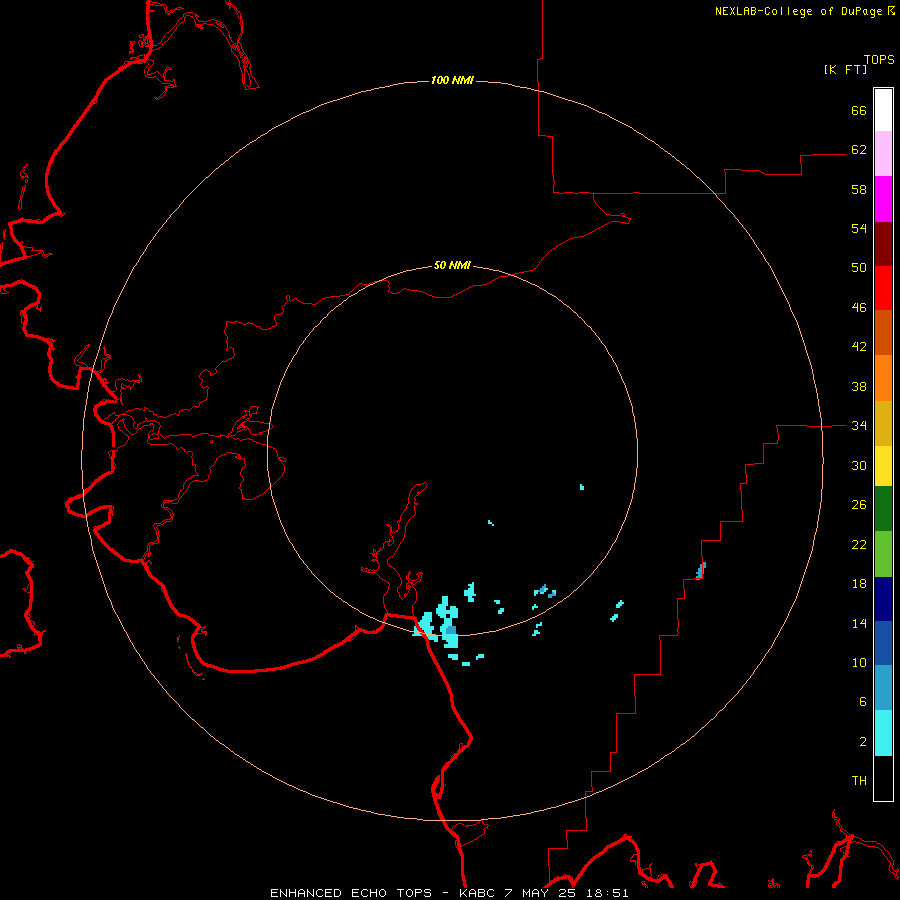Pick the magenta swatch in the color scale
This screenshot has height=900, width=900.
tap(883, 199)
